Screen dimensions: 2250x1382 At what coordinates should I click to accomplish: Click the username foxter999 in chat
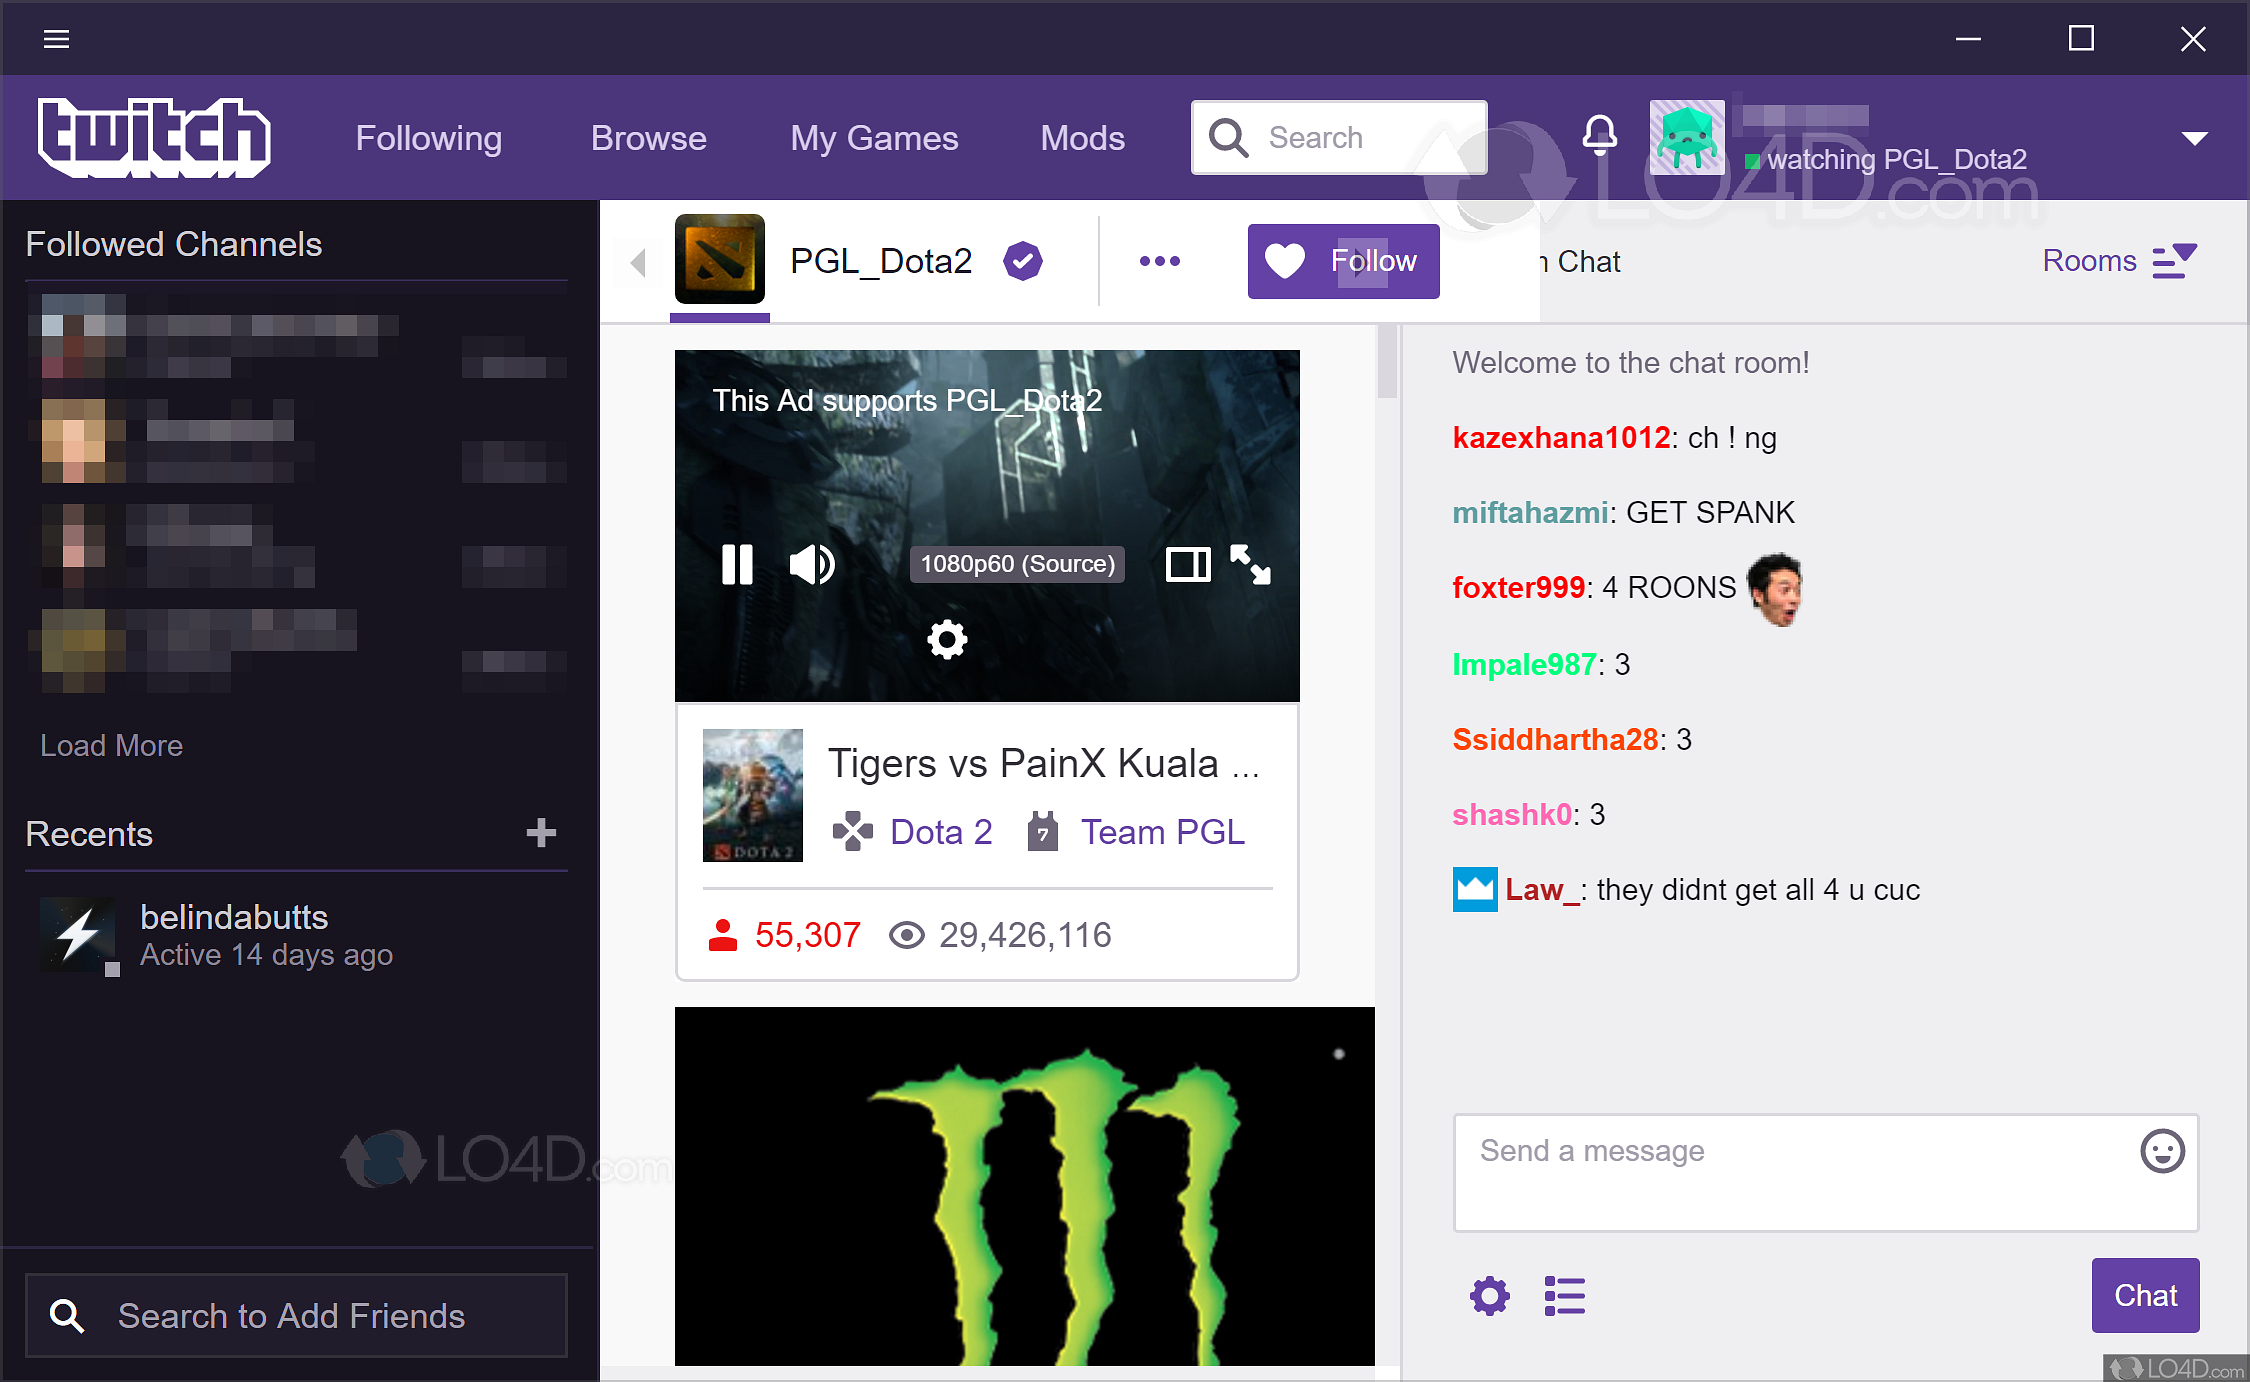1518,588
